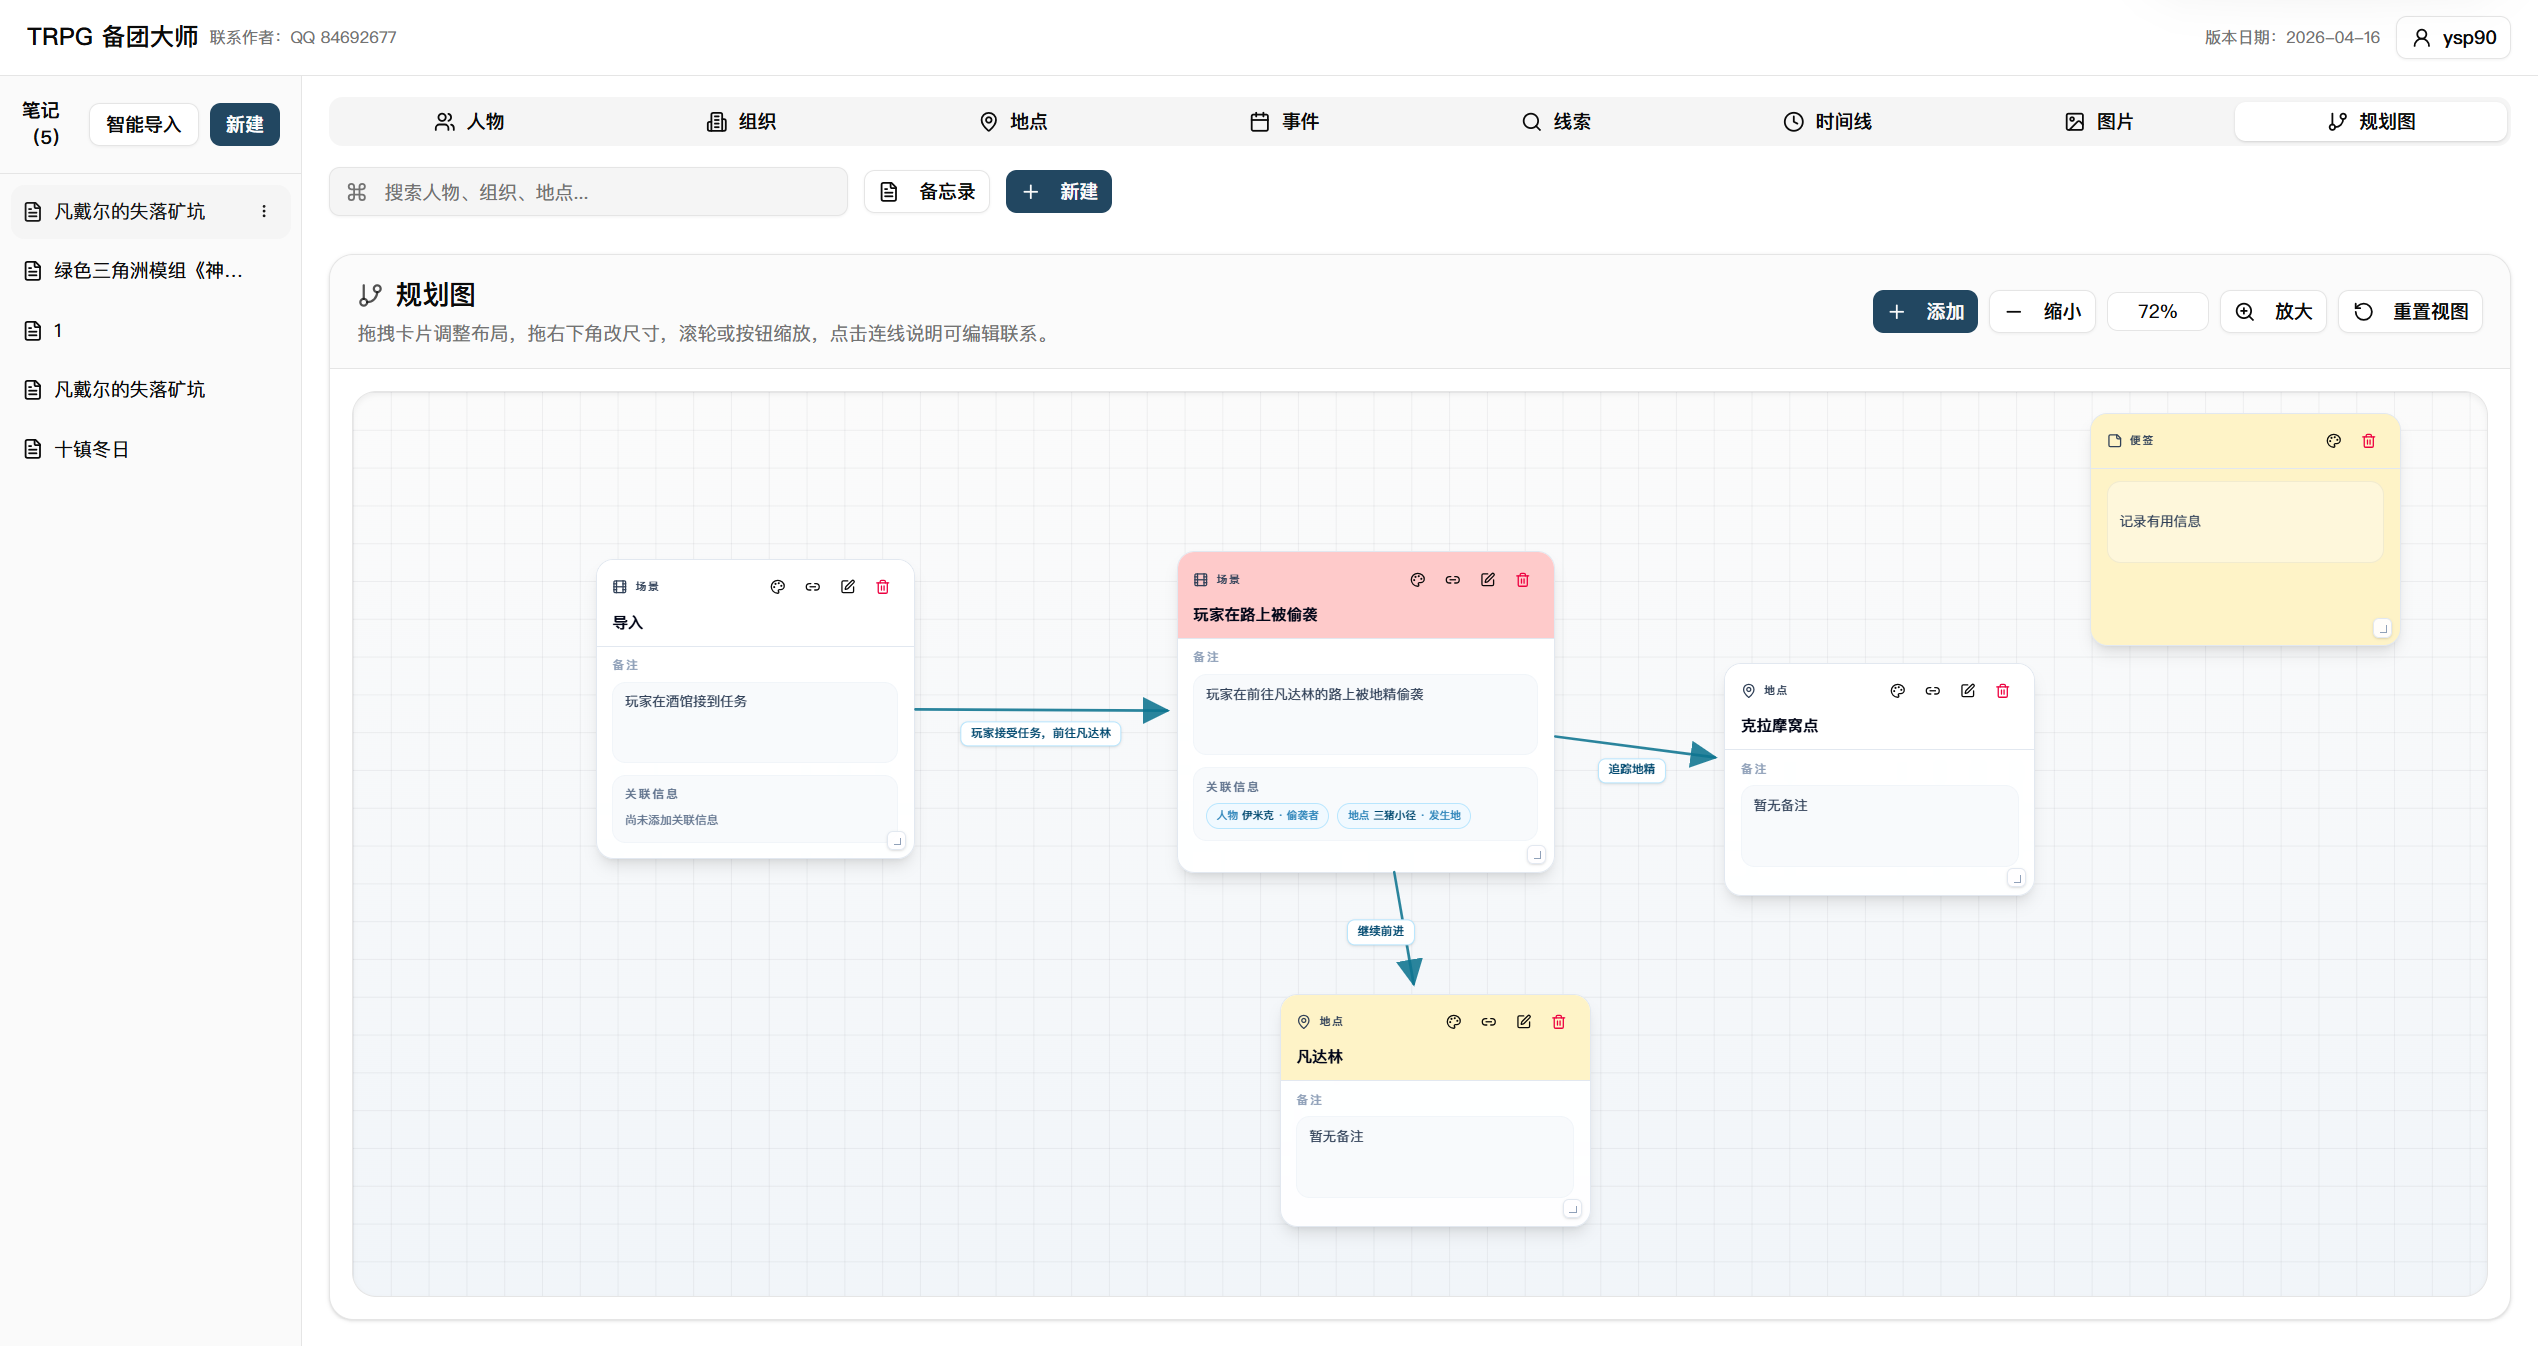Click 暂无备注 in 克拉摩窝点 card
2538x1346 pixels.
pyautogui.click(x=1781, y=806)
